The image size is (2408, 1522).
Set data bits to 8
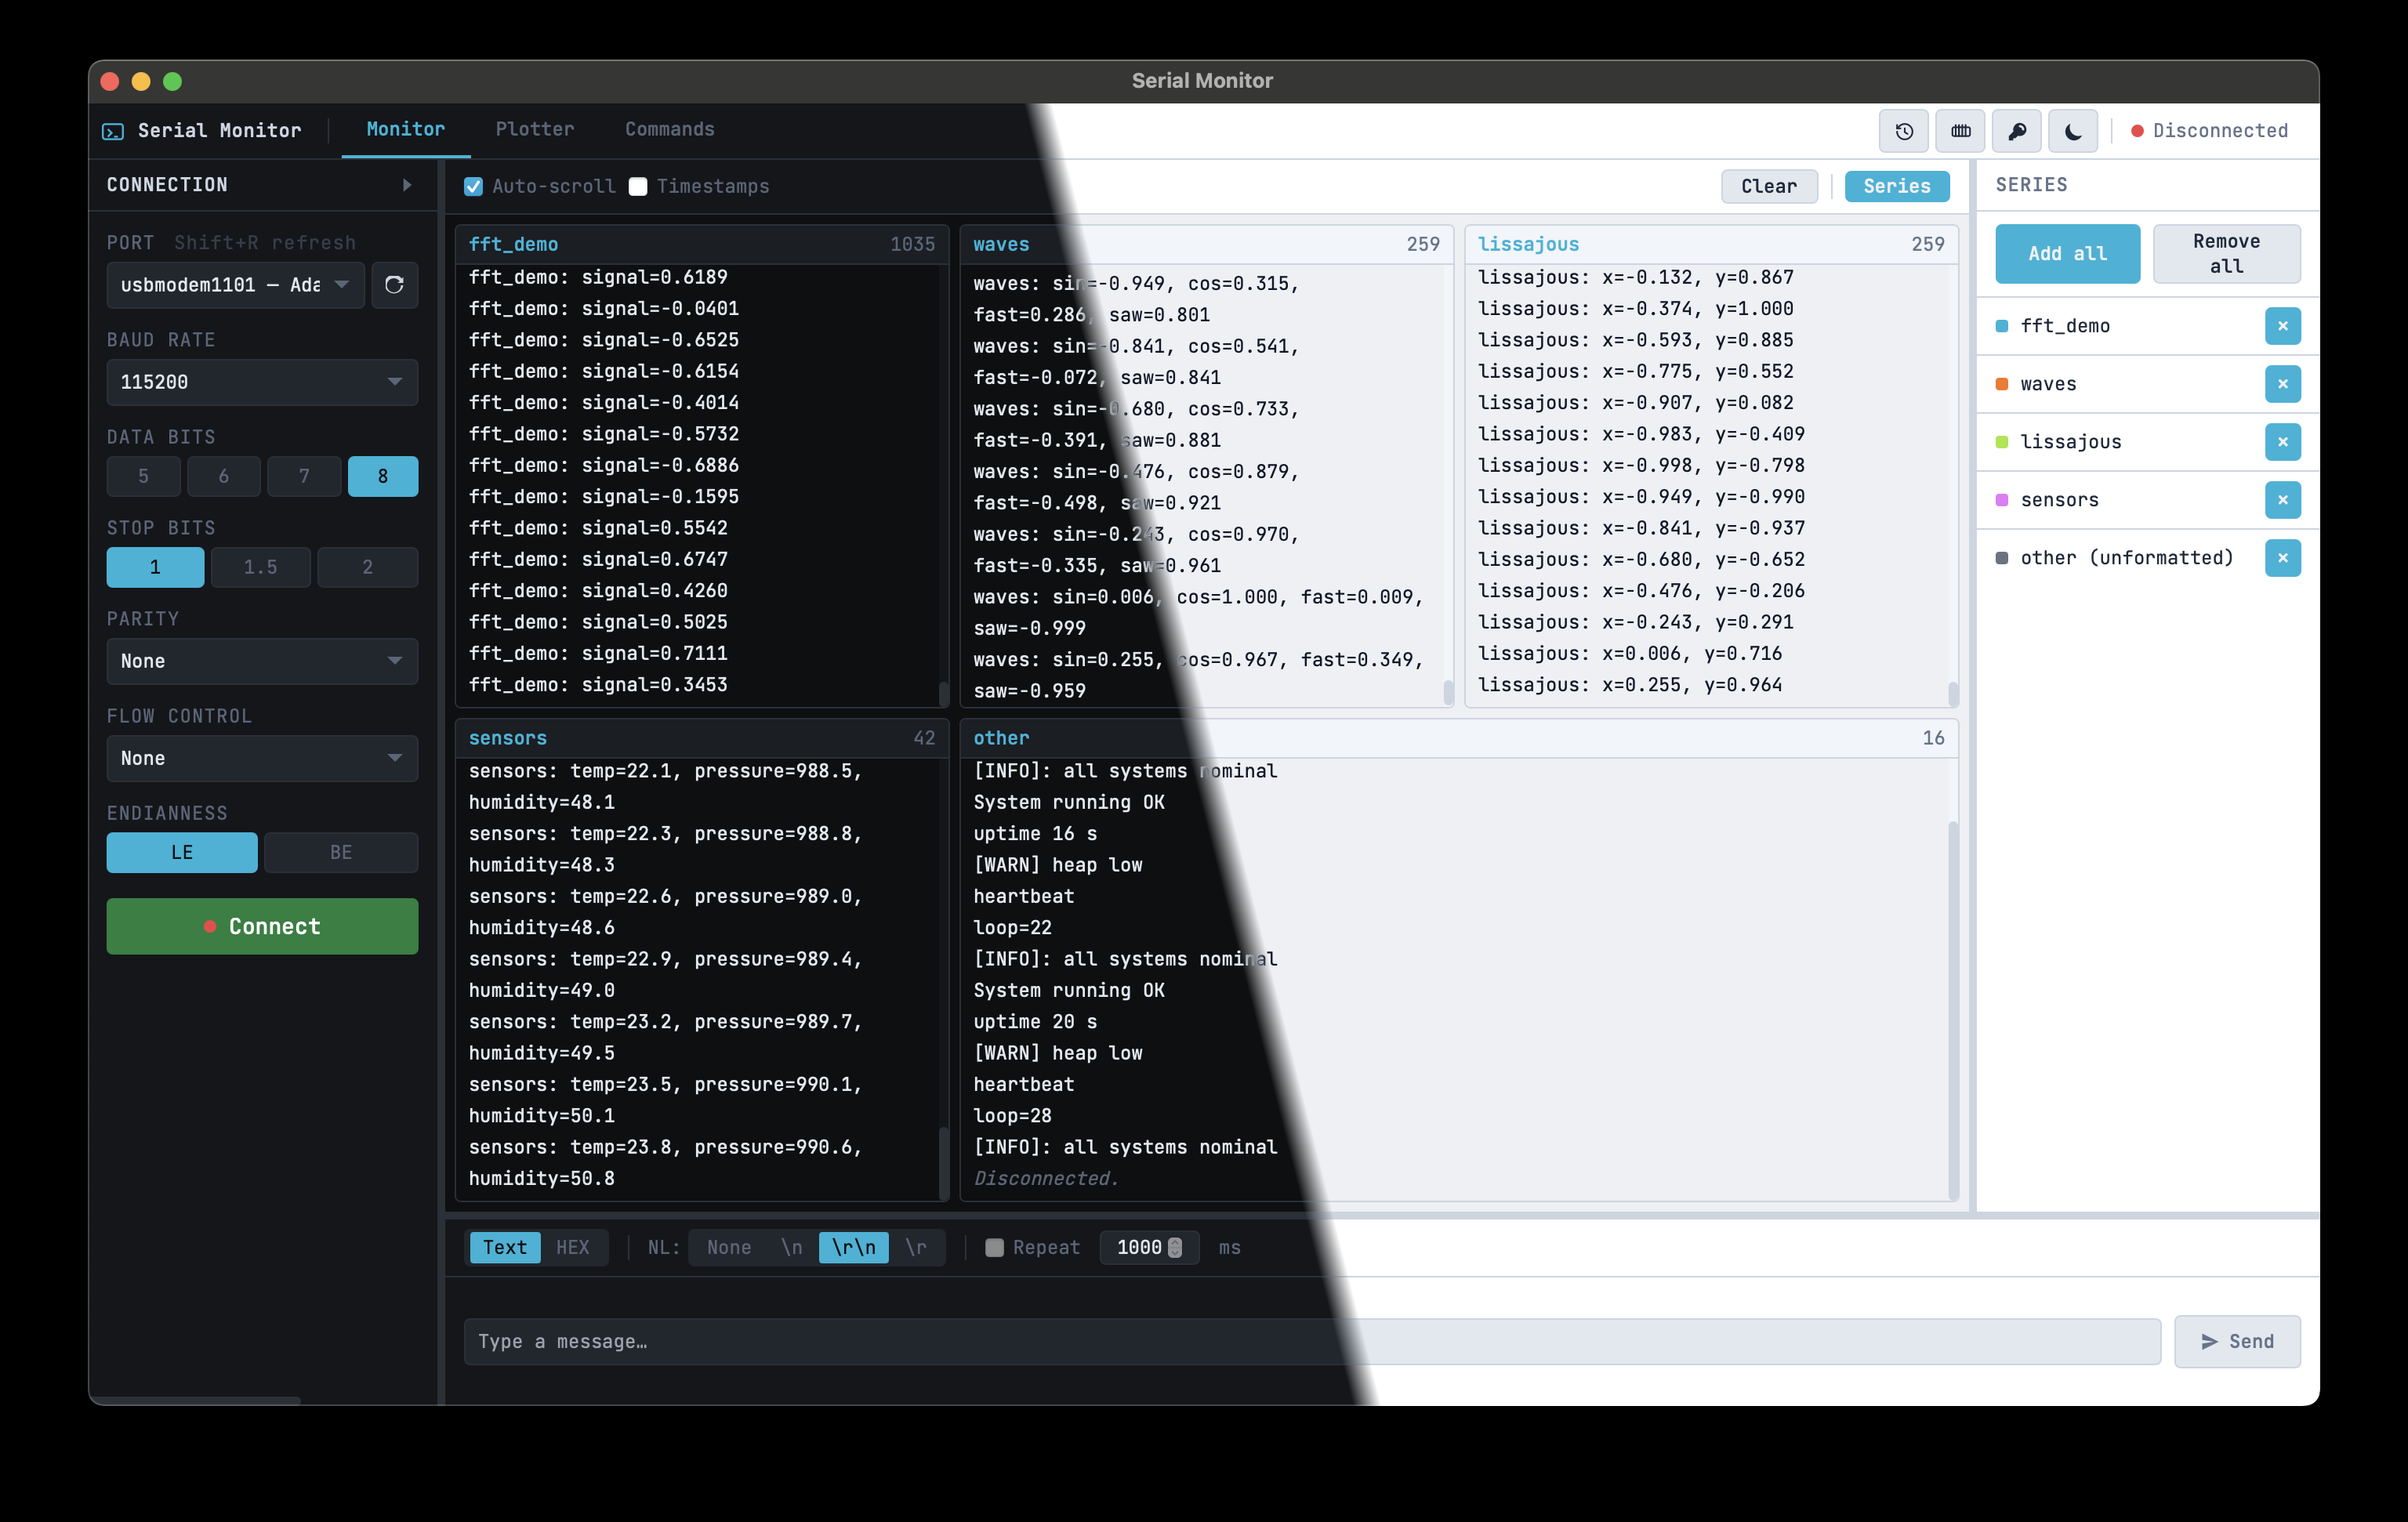click(383, 477)
